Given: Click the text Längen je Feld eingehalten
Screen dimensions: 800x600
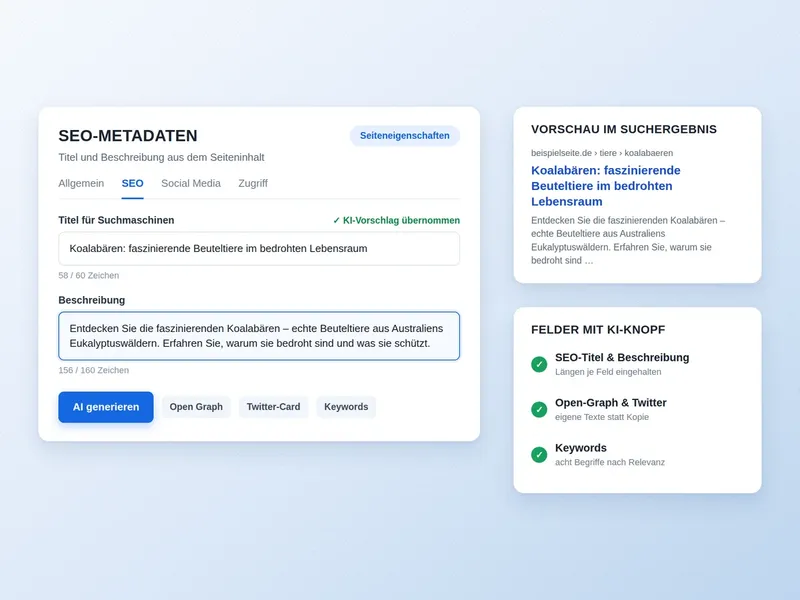Looking at the screenshot, I should (x=608, y=372).
